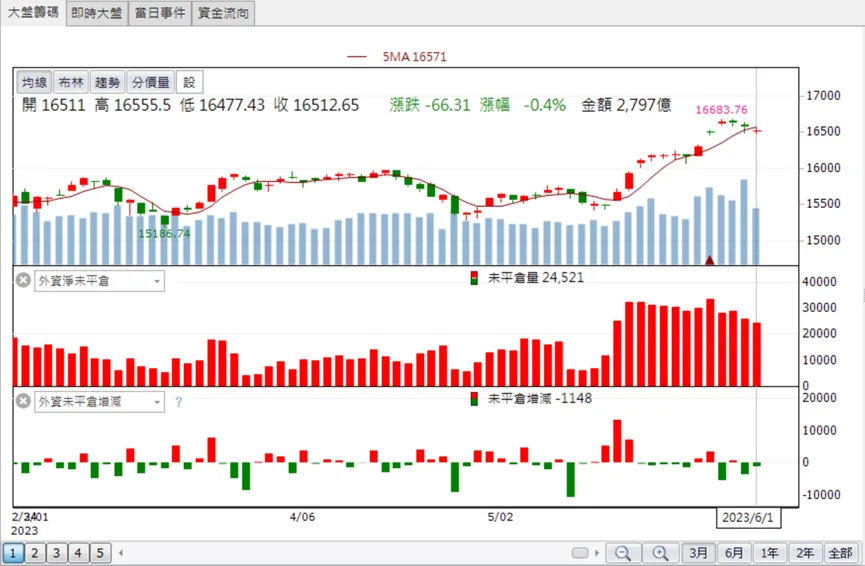Set chart range to 1年

(x=770, y=553)
